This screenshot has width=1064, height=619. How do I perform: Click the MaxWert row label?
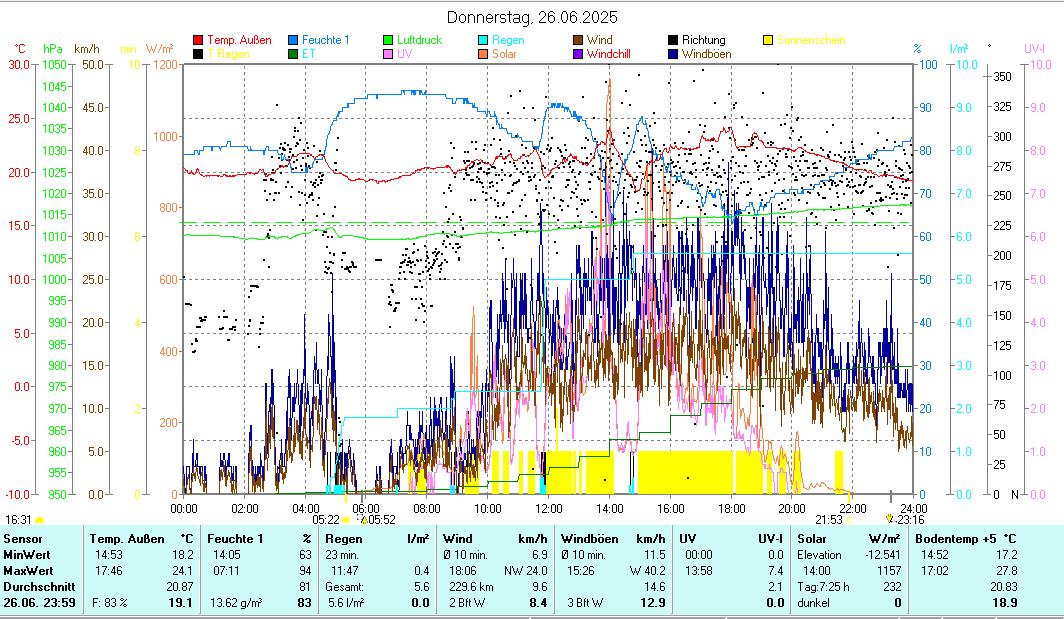click(28, 570)
